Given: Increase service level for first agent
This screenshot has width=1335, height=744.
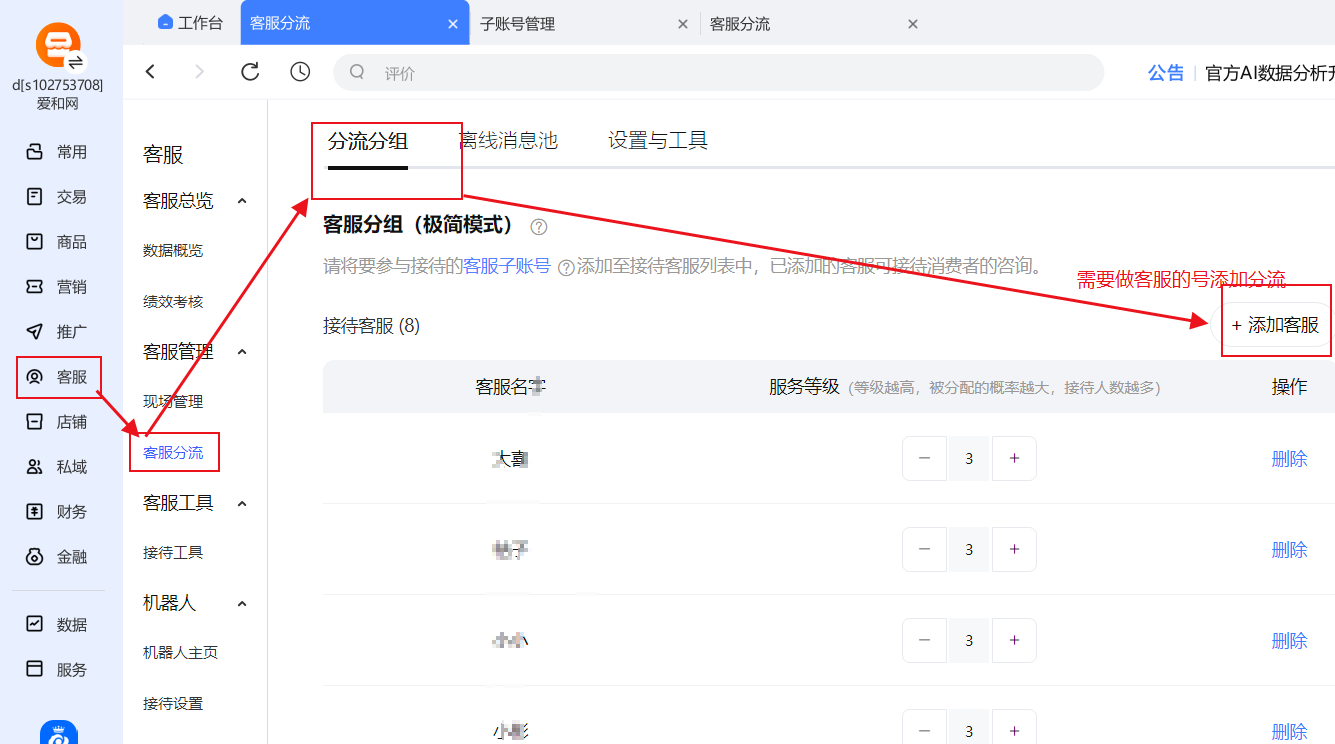Looking at the screenshot, I should (1014, 459).
